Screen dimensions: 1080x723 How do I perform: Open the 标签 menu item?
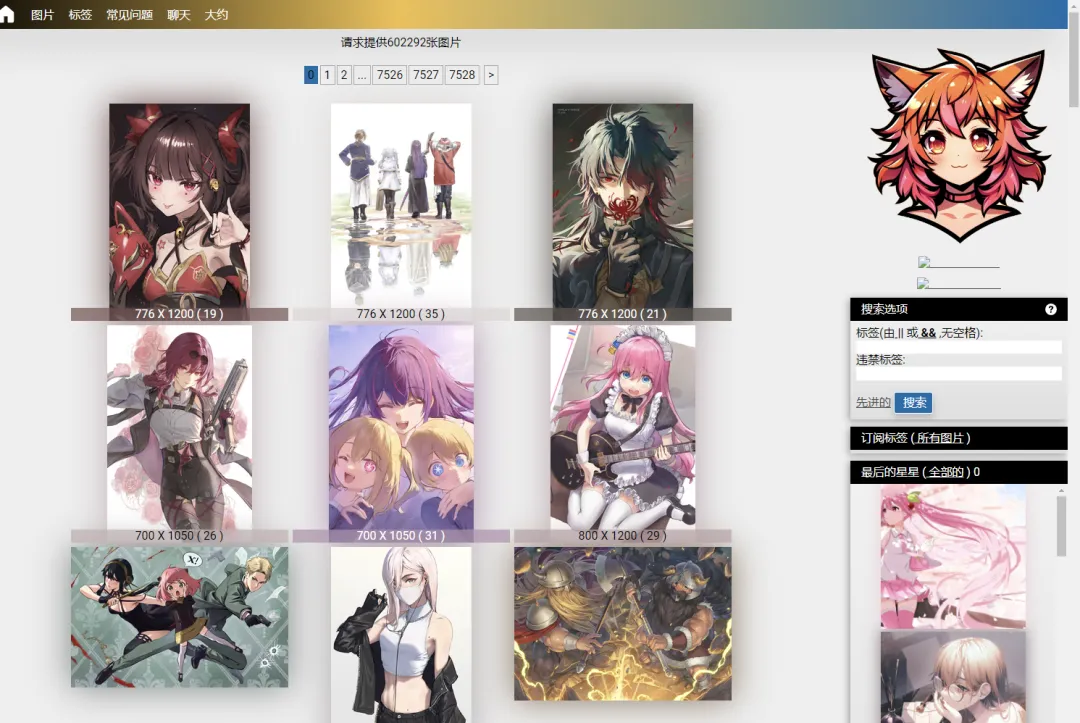coord(80,15)
